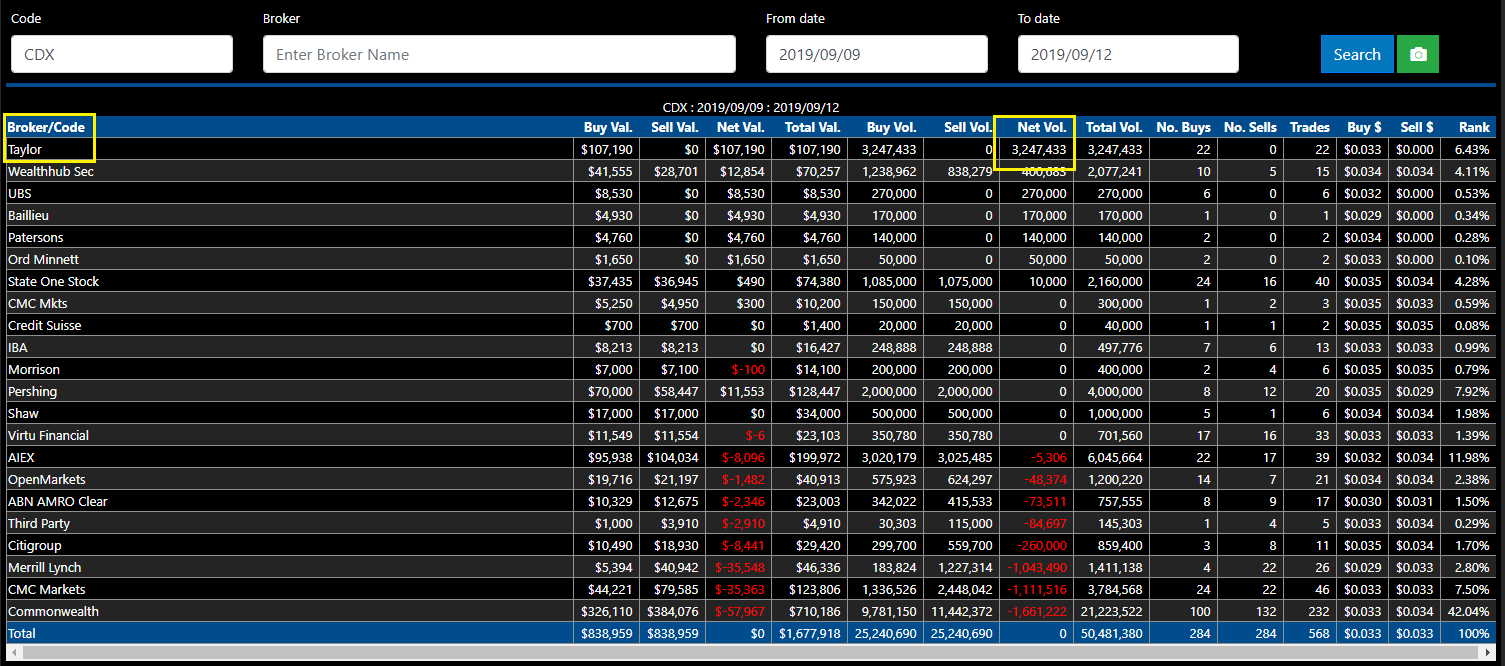Click Commonwealth's No. Sells value 132

(1266, 611)
